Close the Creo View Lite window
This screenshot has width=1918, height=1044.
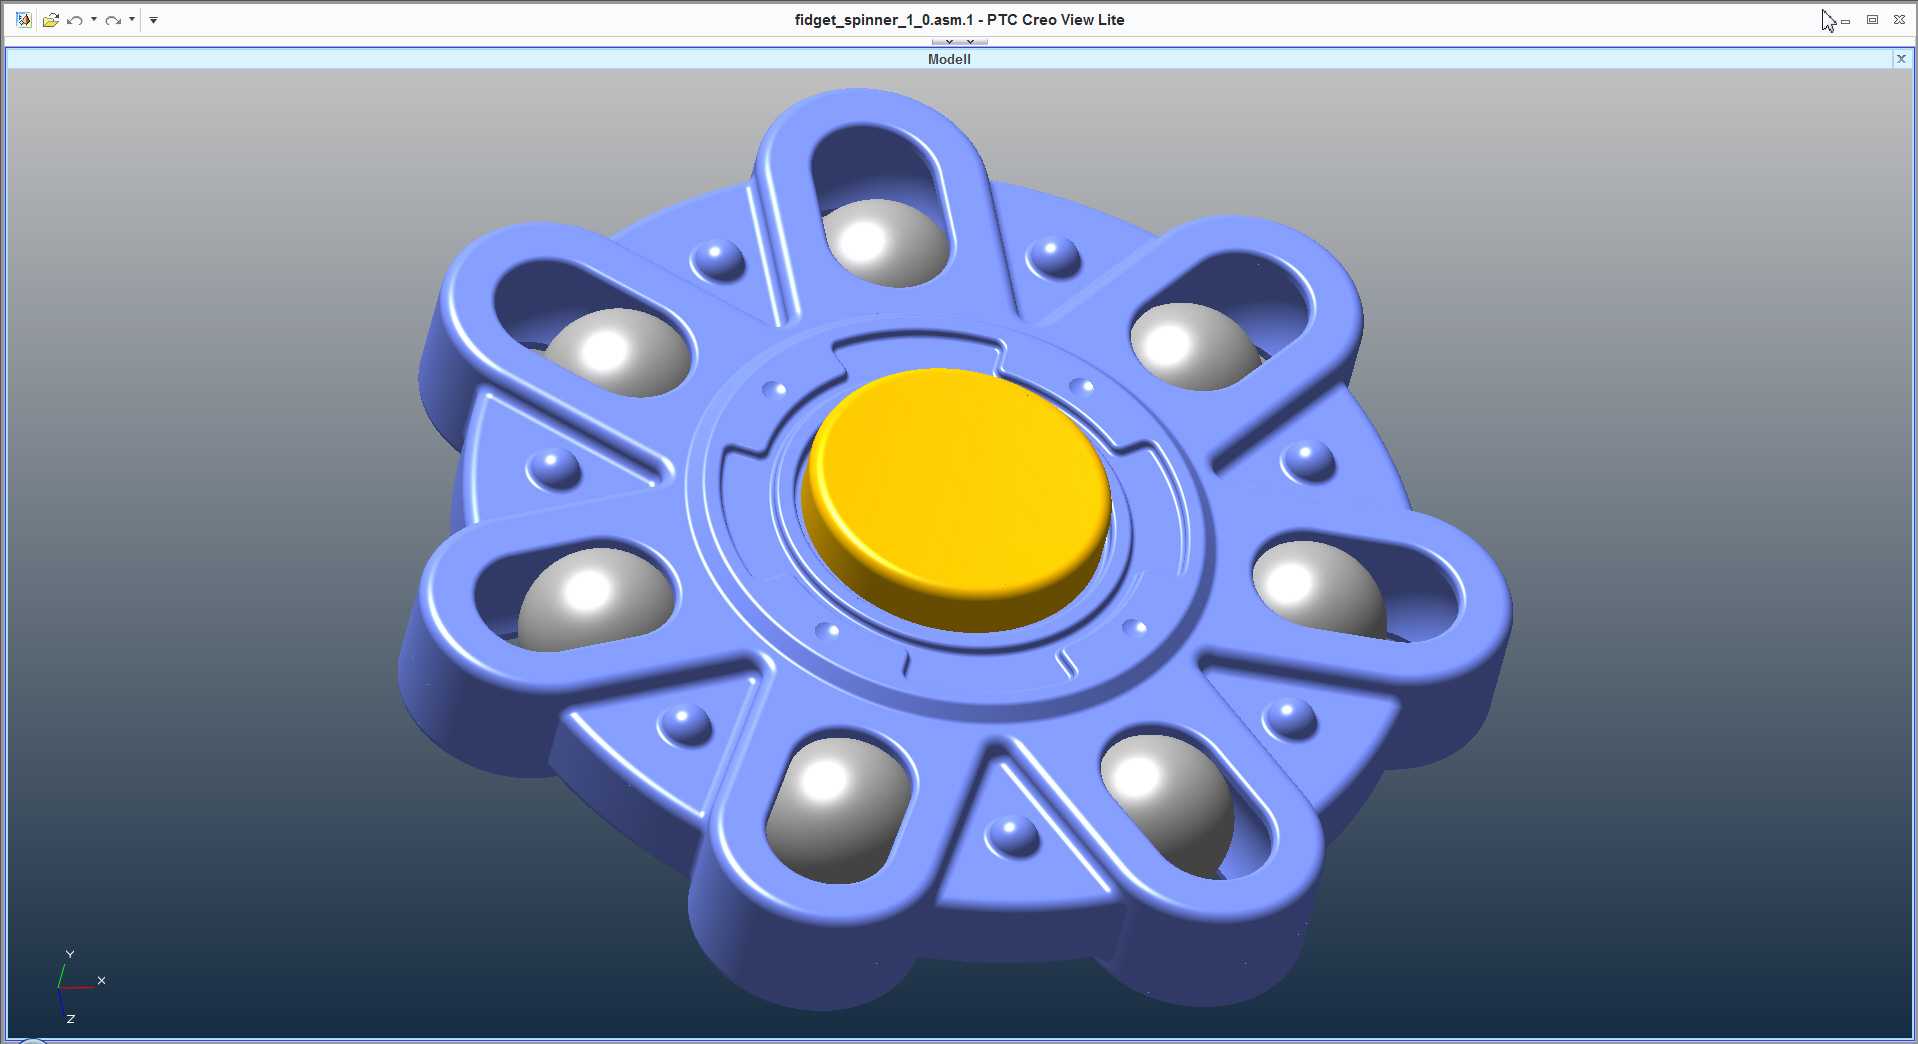click(x=1899, y=19)
